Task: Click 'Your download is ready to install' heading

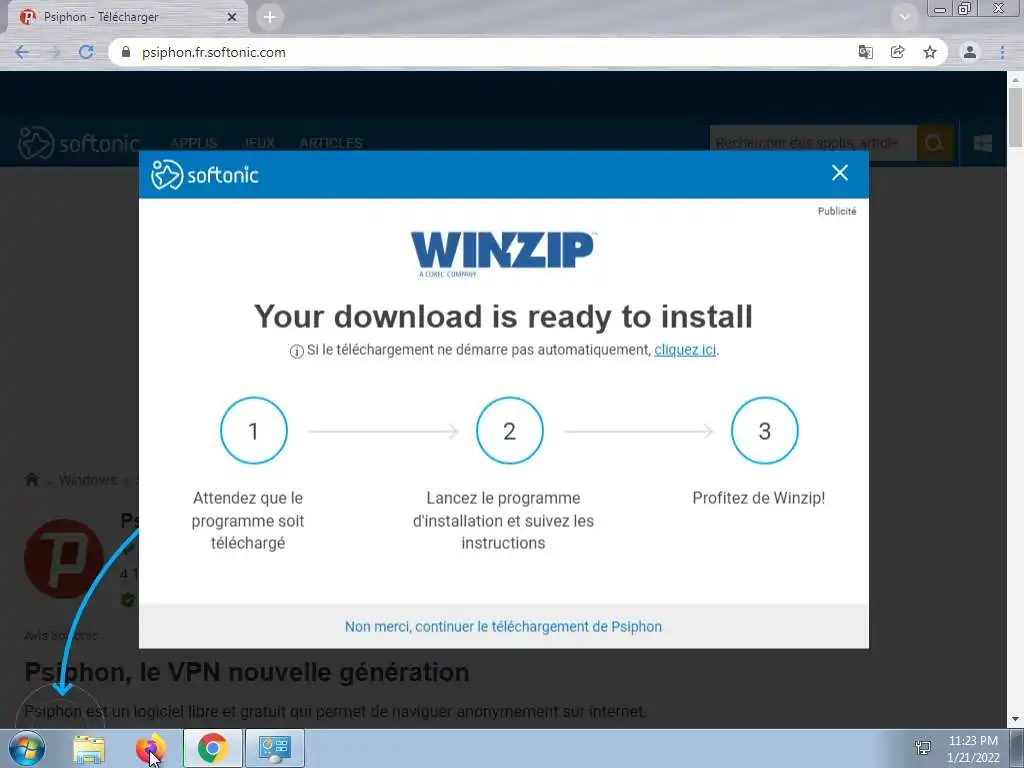Action: pos(504,317)
